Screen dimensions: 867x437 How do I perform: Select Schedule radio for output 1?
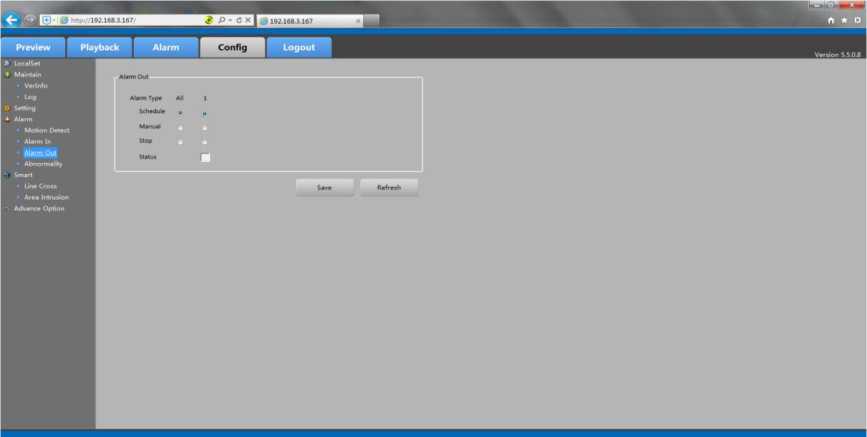[205, 113]
